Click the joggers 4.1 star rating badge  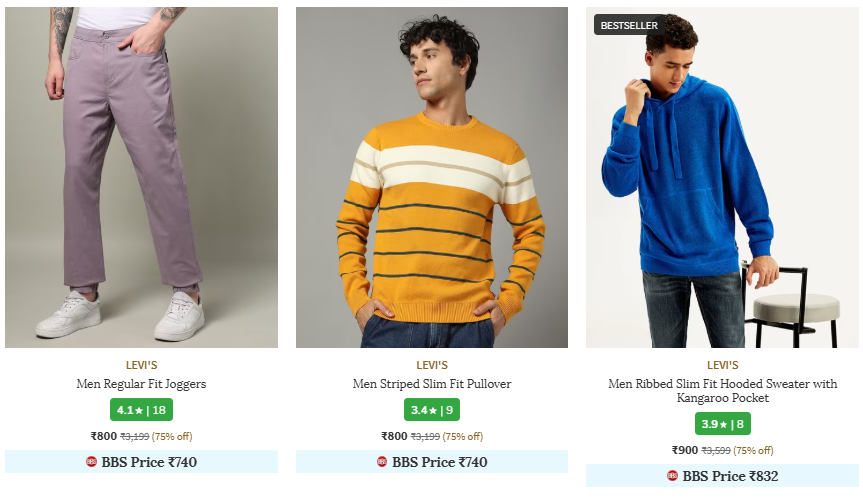coord(141,410)
